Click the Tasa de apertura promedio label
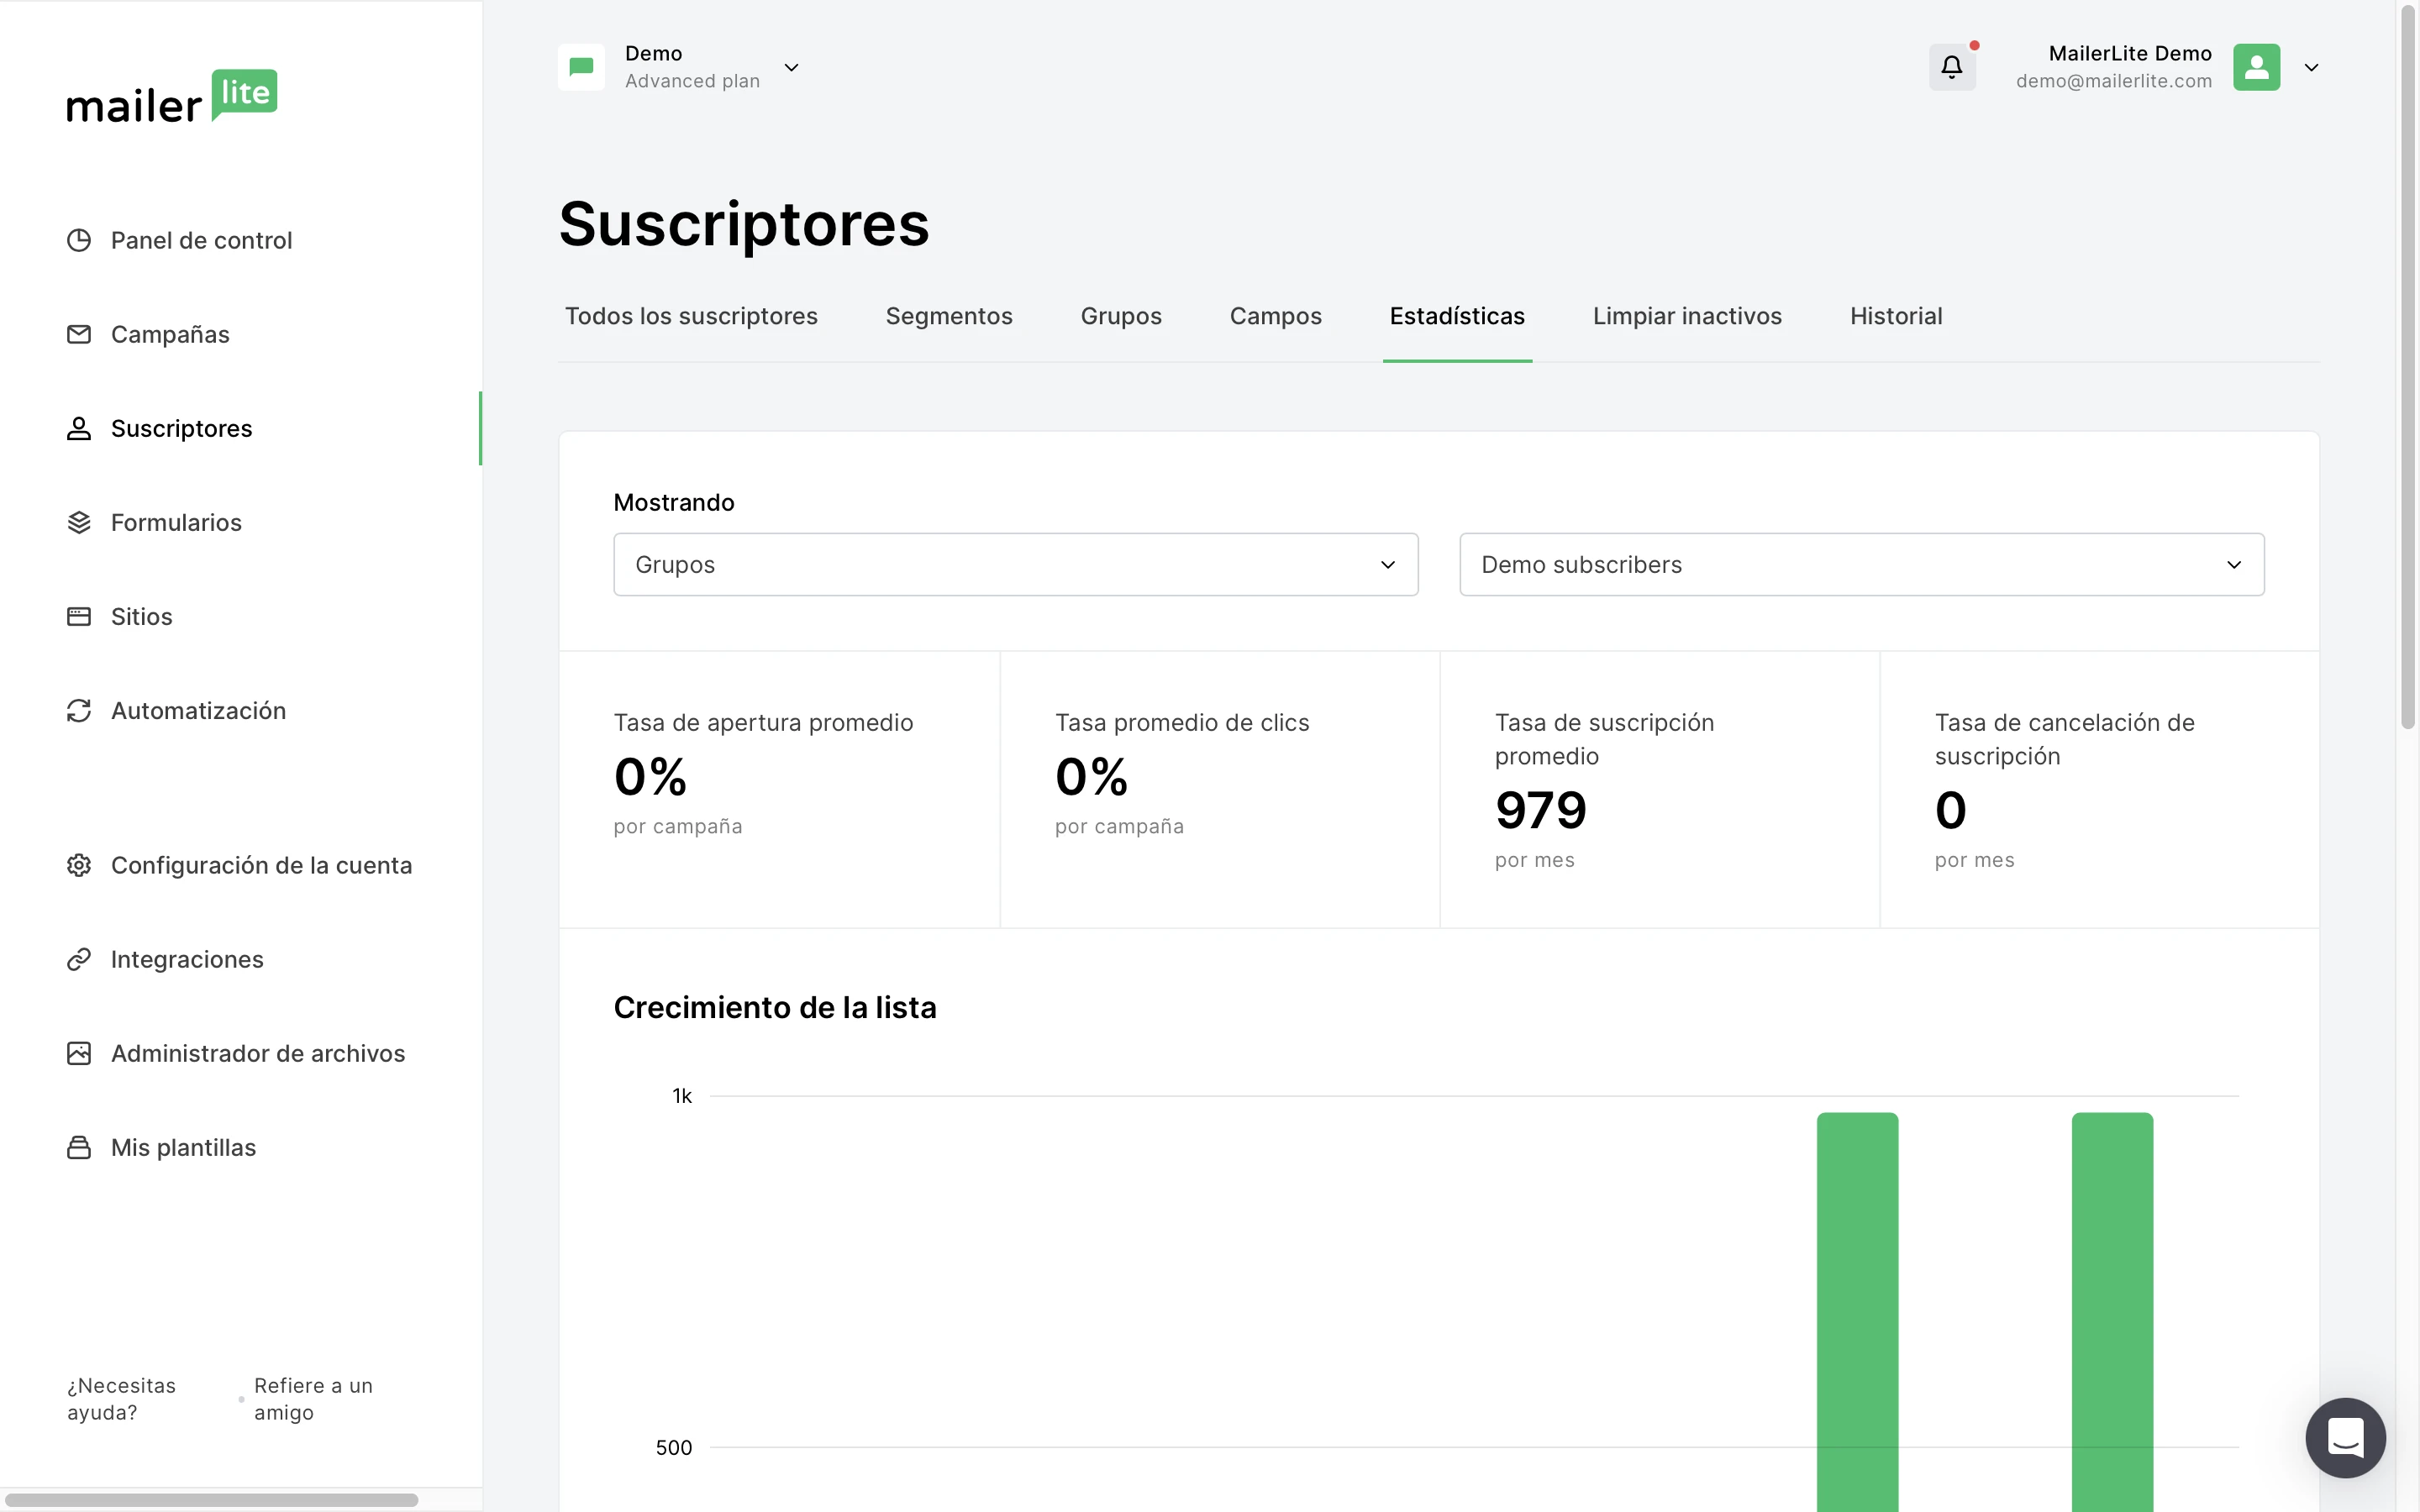2420x1512 pixels. (763, 722)
